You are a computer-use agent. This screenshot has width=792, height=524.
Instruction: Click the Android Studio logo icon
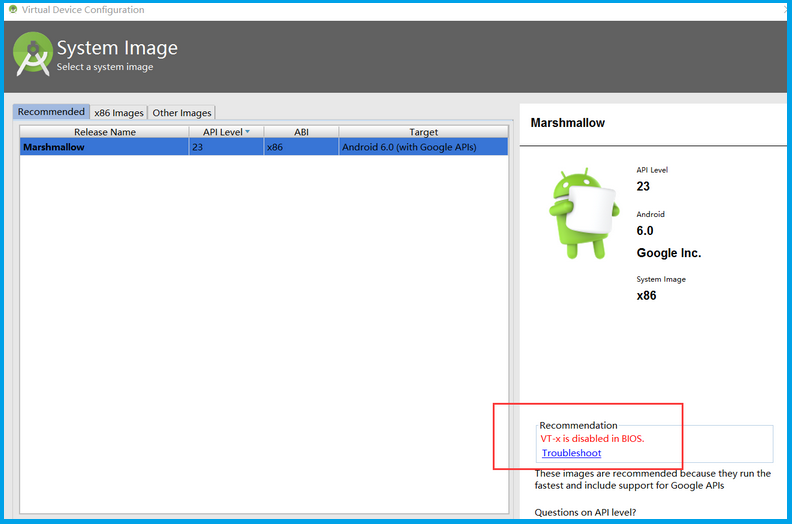tap(33, 54)
